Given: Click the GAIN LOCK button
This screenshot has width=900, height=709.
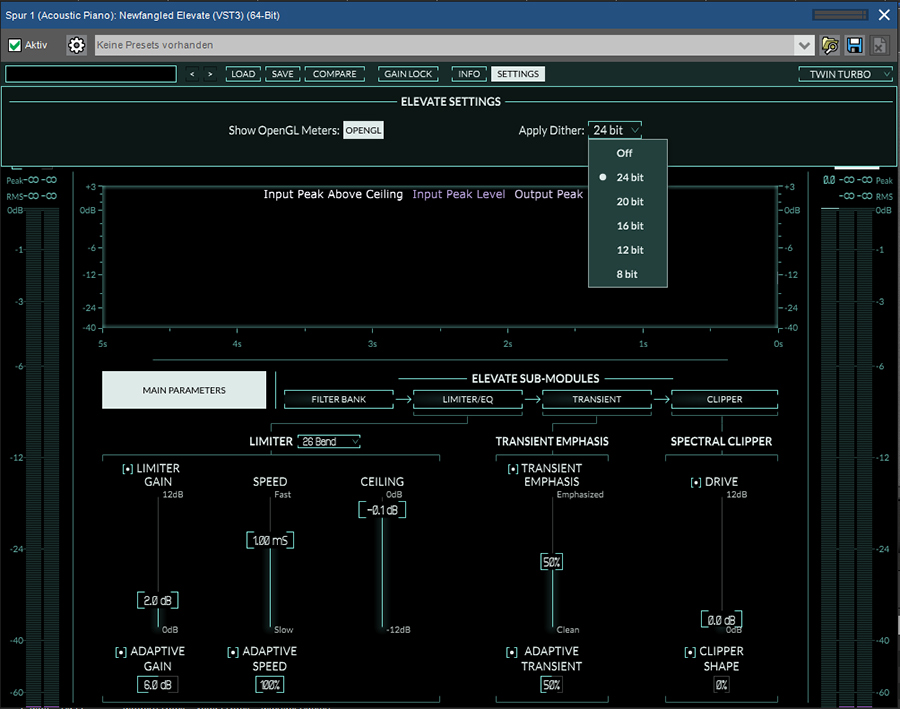Looking at the screenshot, I should click(x=408, y=74).
